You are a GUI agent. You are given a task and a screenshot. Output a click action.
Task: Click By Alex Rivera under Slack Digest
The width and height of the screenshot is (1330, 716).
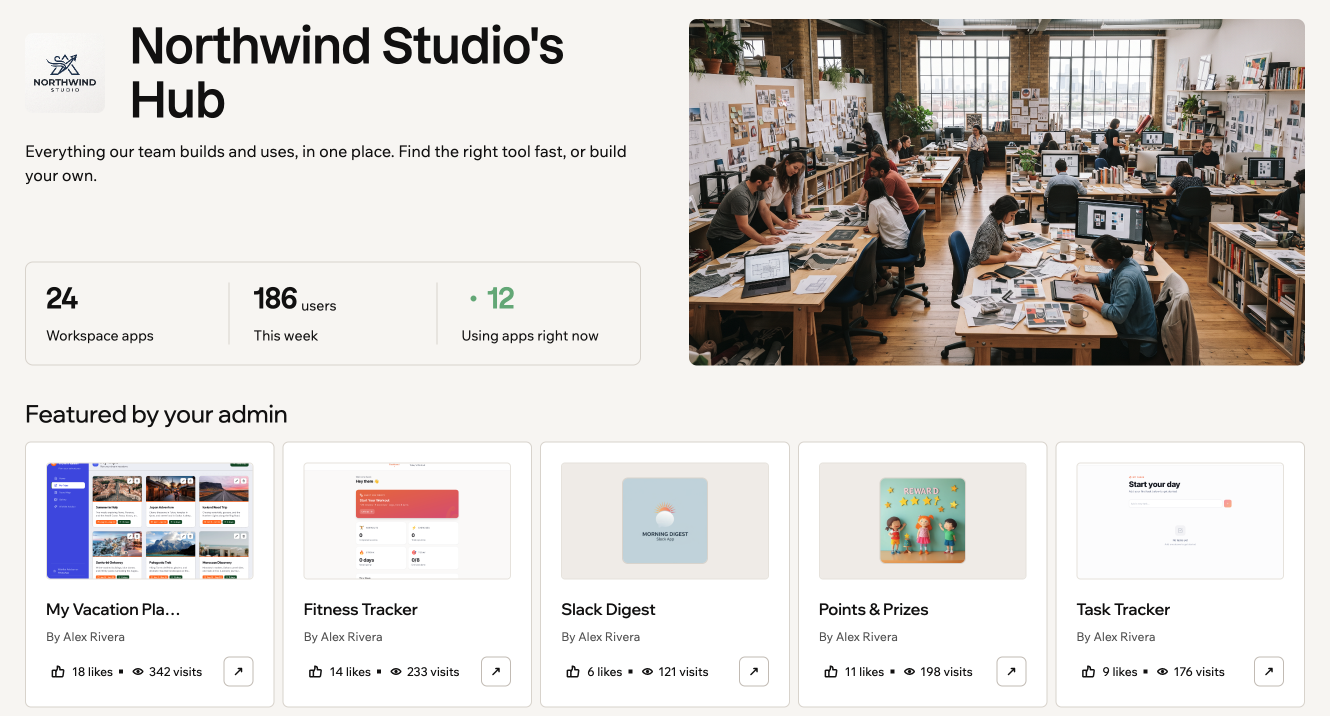point(601,637)
